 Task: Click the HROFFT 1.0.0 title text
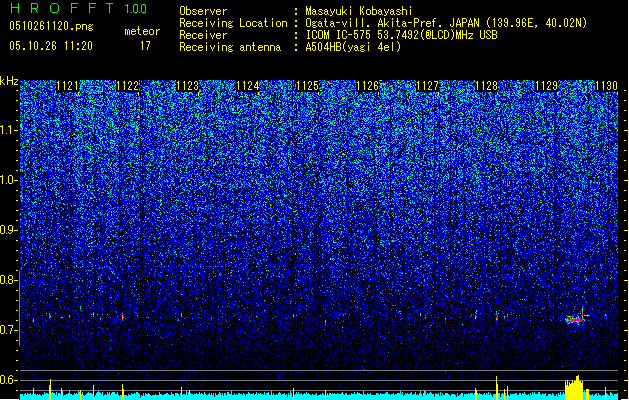79,8
